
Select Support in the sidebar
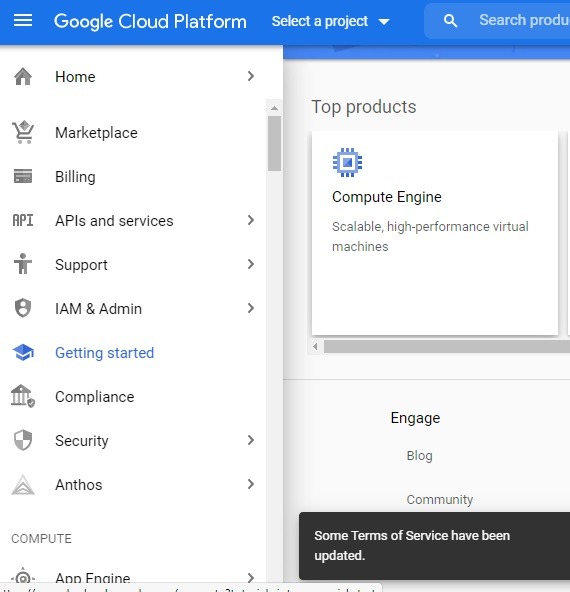[133, 265]
